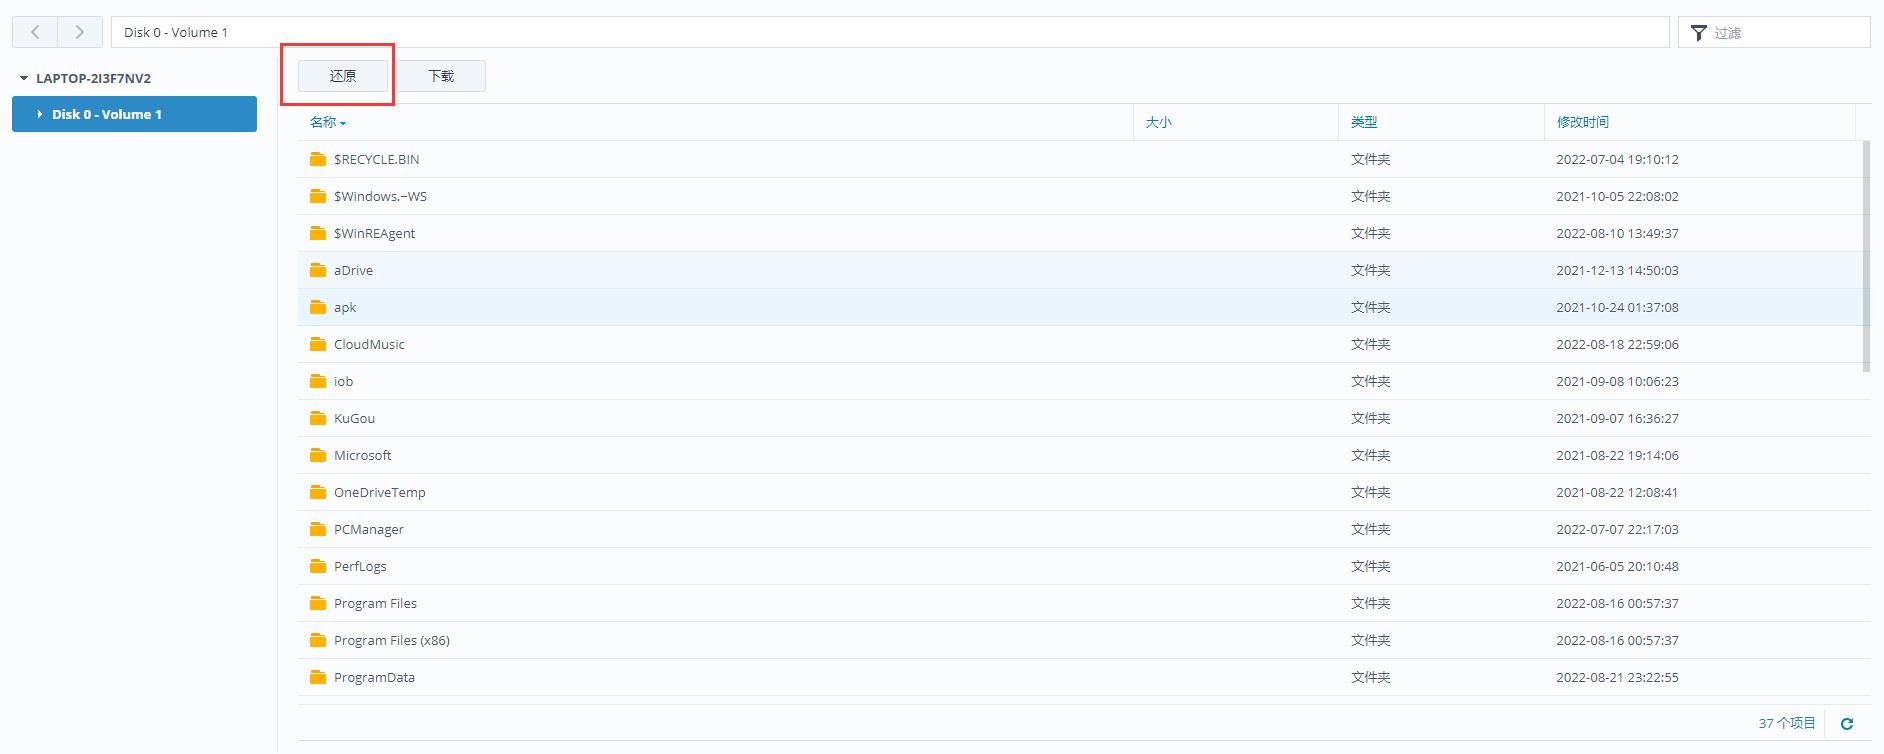Click the date 2022-08-10 13:49:37
Image resolution: width=1884 pixels, height=754 pixels.
(x=1617, y=233)
